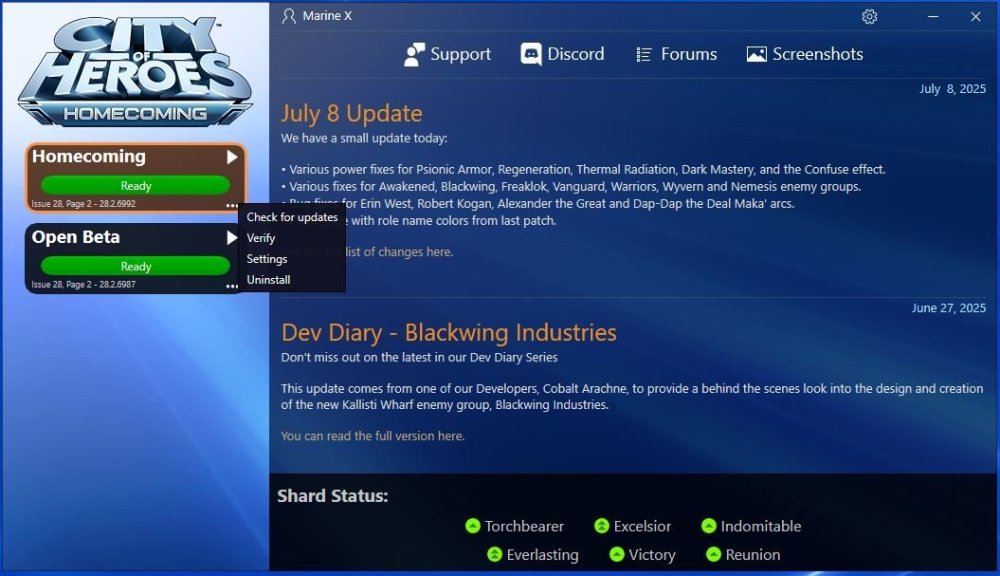
Task: Choose Settings in the context menu
Action: tap(267, 259)
